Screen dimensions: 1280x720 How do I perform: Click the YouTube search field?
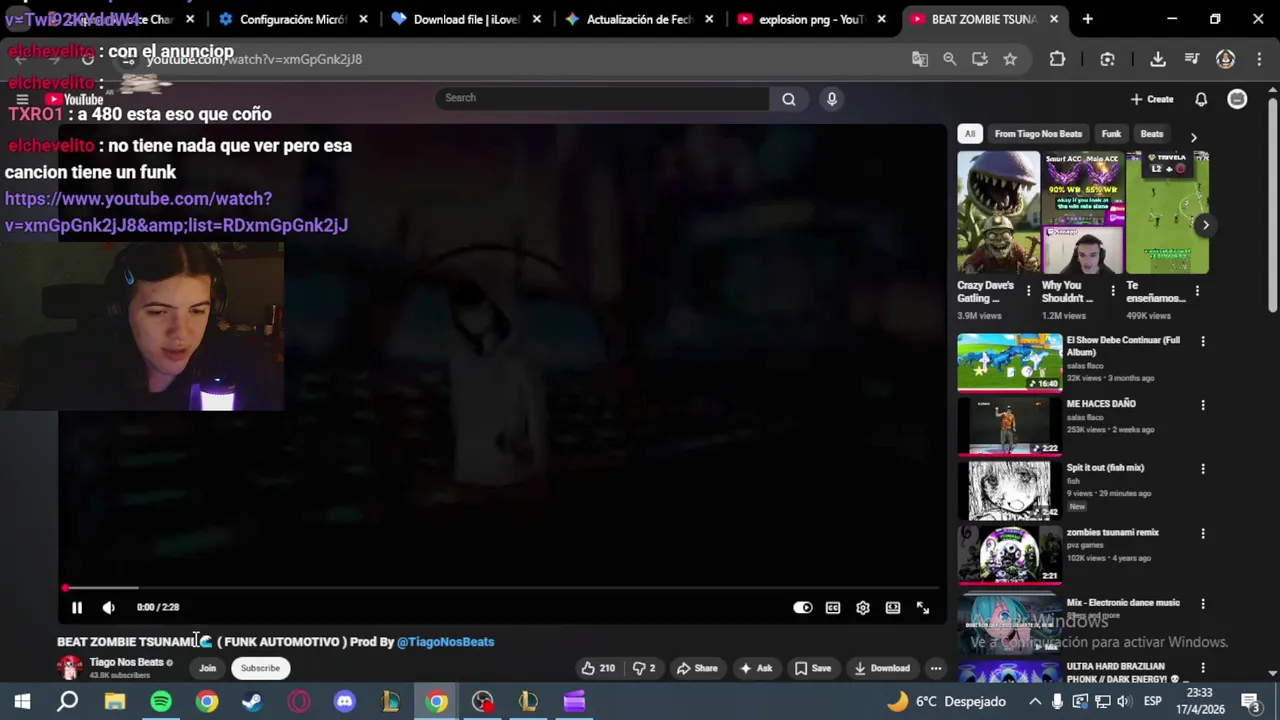[602, 98]
